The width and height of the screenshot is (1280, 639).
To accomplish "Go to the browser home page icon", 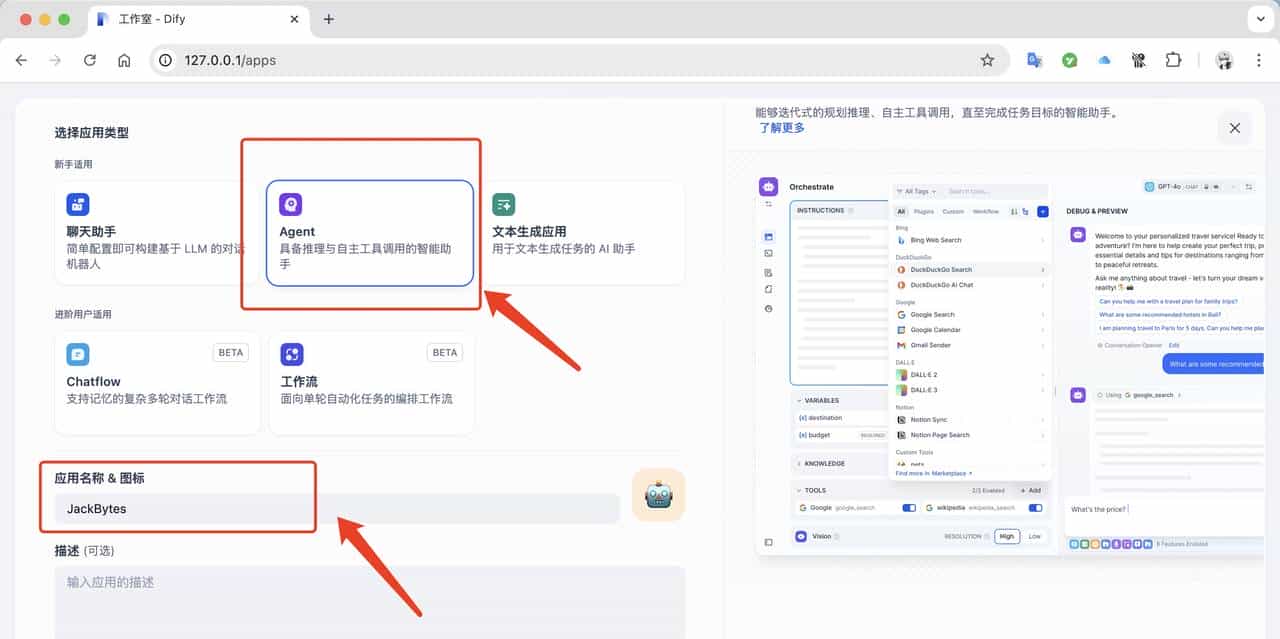I will (x=124, y=60).
